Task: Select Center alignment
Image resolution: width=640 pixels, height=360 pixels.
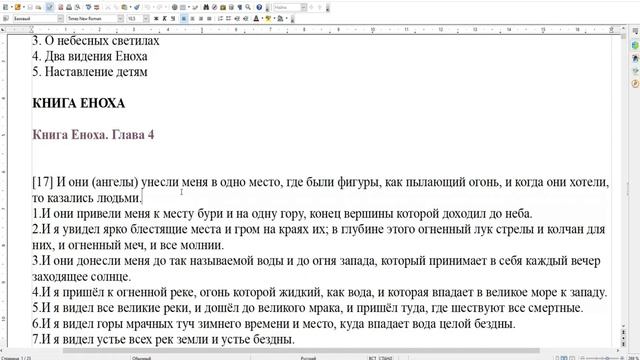Action: click(x=192, y=18)
